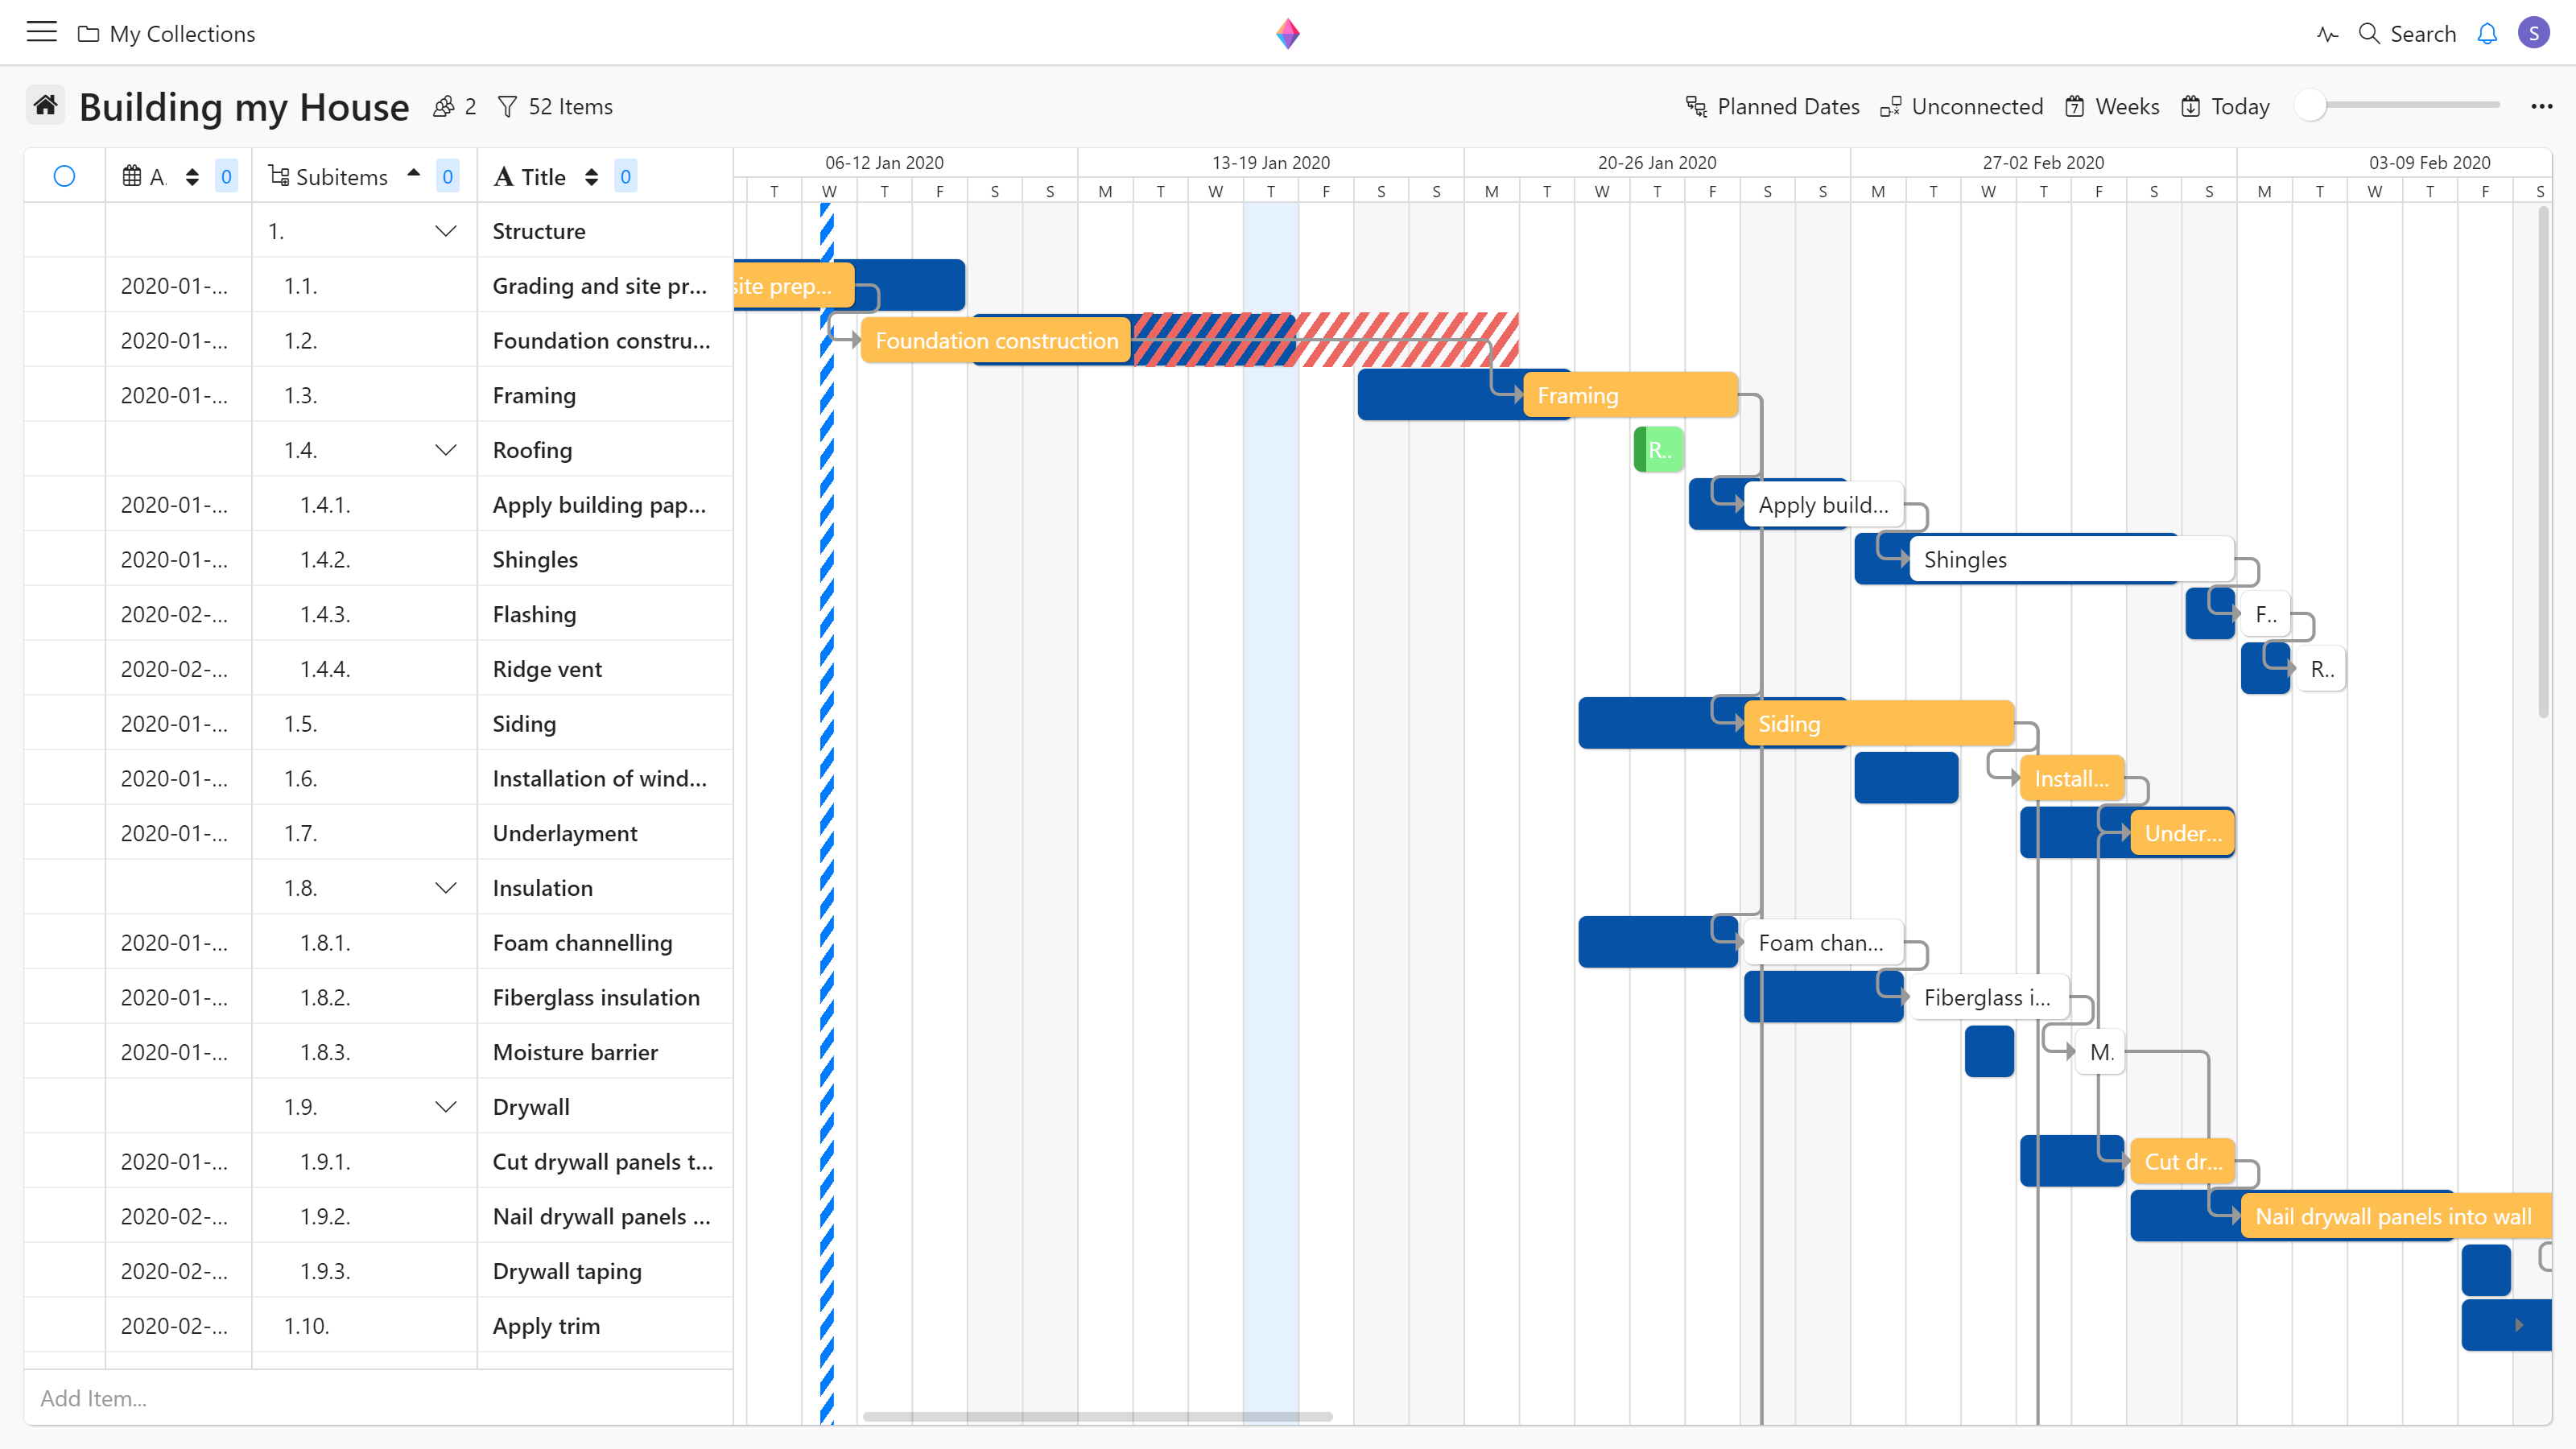The image size is (2576, 1449).
Task: Click the notifications bell icon
Action: [2487, 34]
